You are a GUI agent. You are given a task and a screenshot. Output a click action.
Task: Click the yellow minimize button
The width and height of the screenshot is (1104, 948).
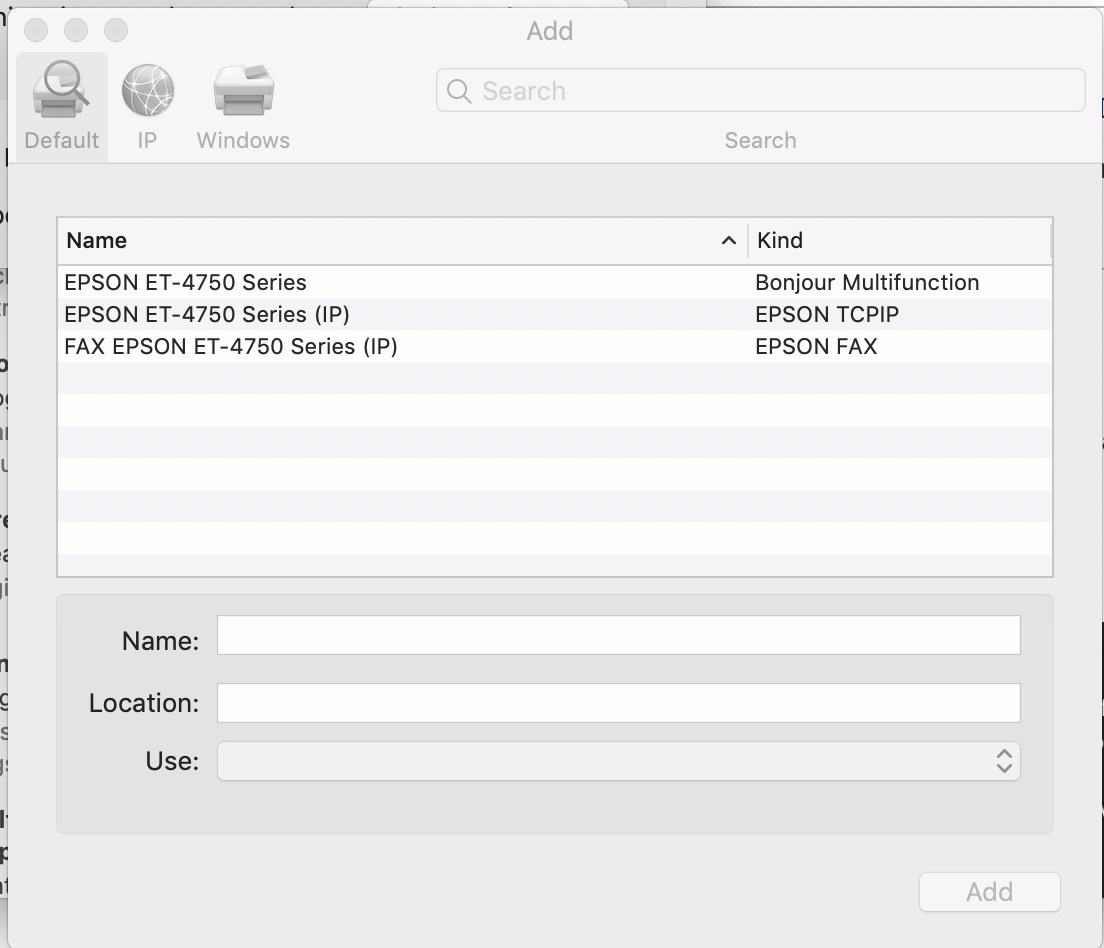[x=76, y=30]
